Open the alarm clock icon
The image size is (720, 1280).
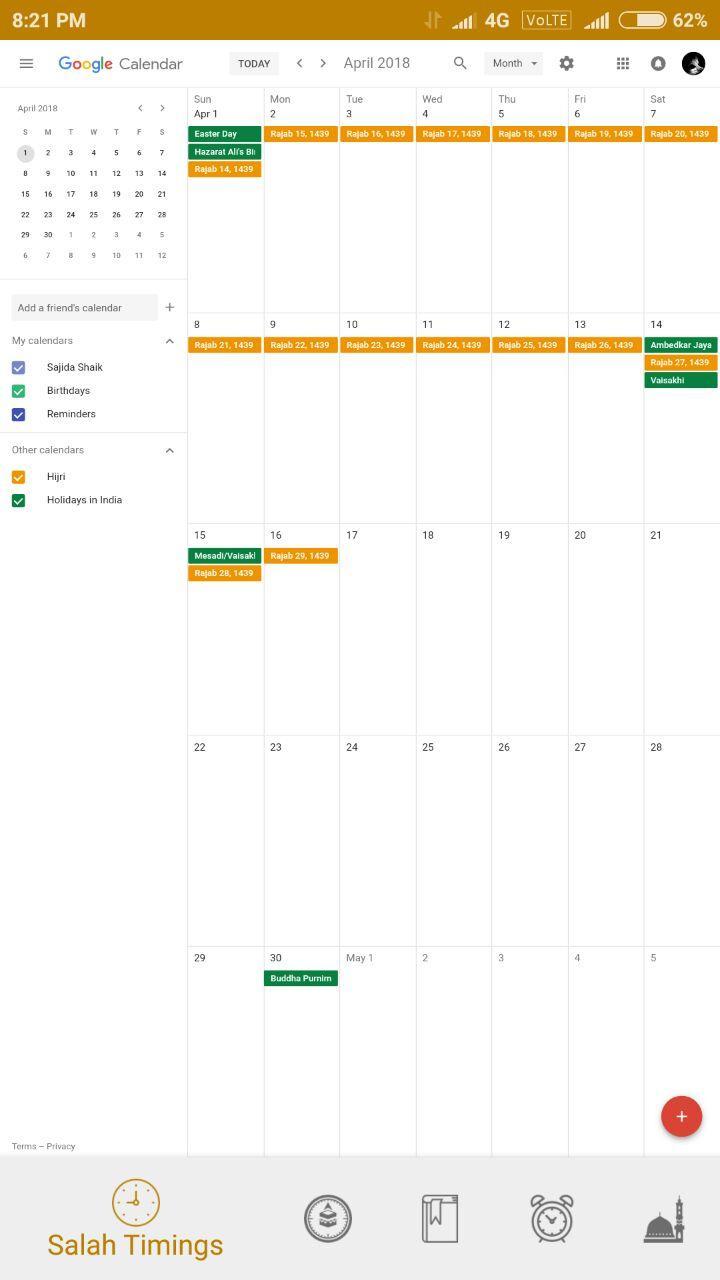[x=552, y=1219]
